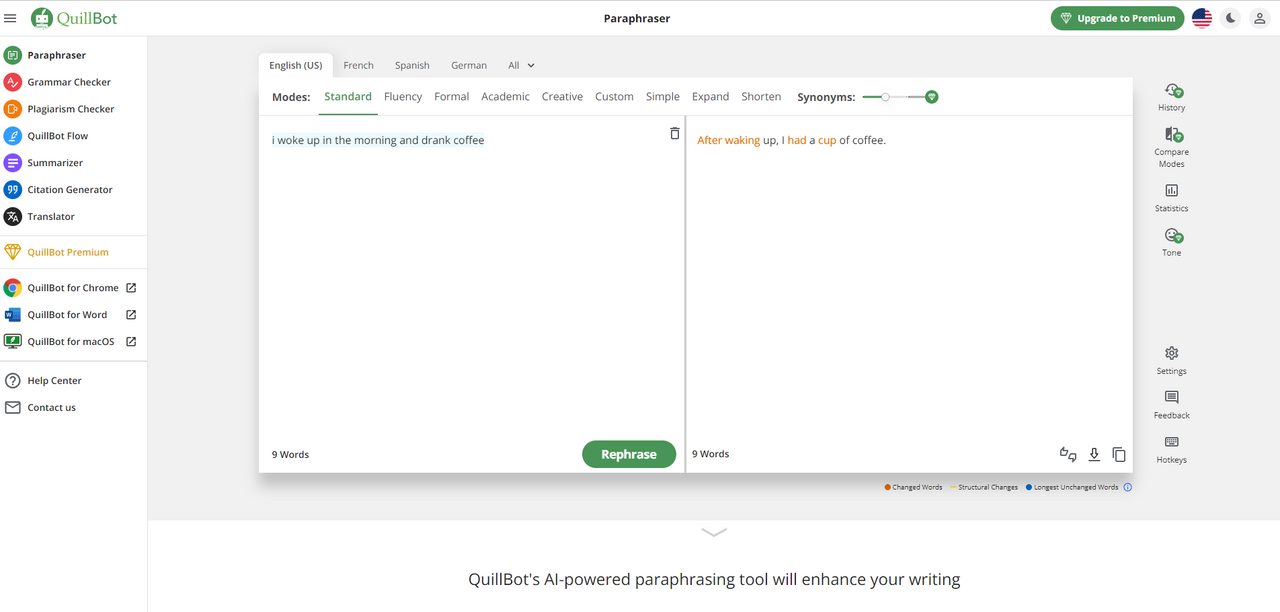
Task: Click the QuillBot Premium diamond icon
Action: pyautogui.click(x=13, y=252)
